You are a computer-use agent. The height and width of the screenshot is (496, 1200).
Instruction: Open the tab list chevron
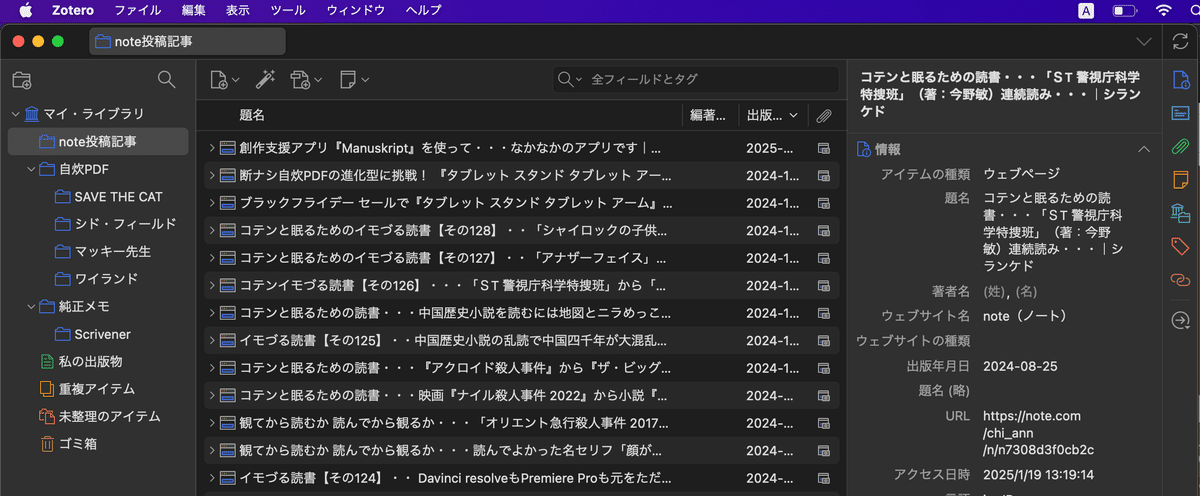(x=1145, y=42)
